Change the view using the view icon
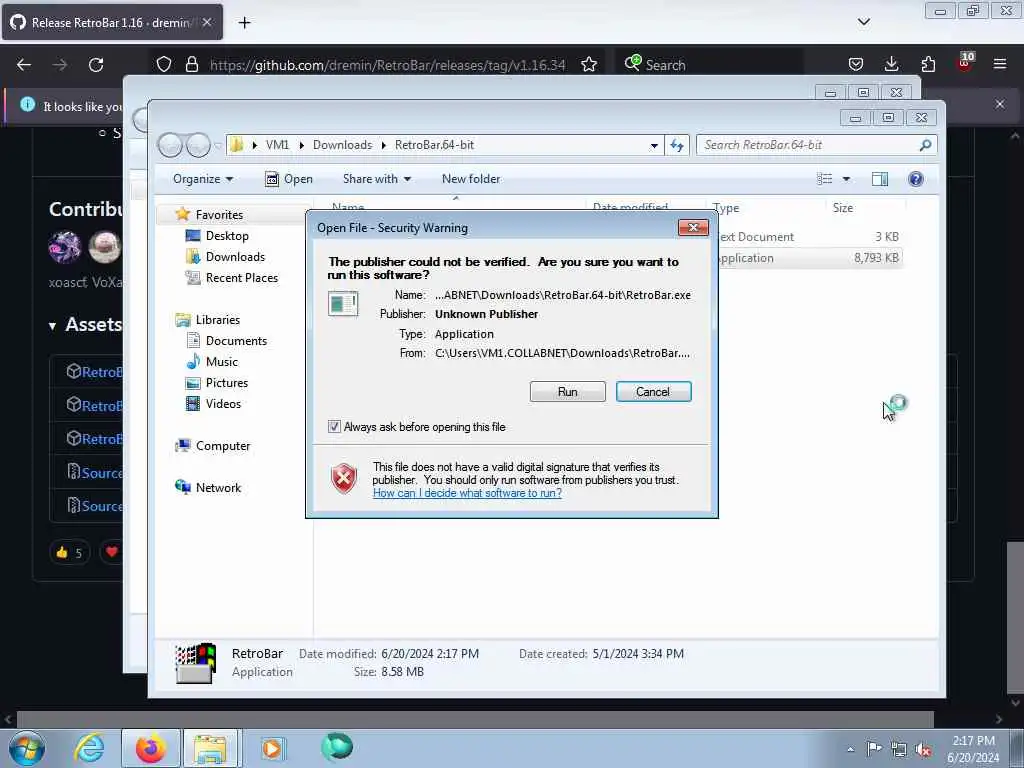Image resolution: width=1024 pixels, height=768 pixels. 825,179
